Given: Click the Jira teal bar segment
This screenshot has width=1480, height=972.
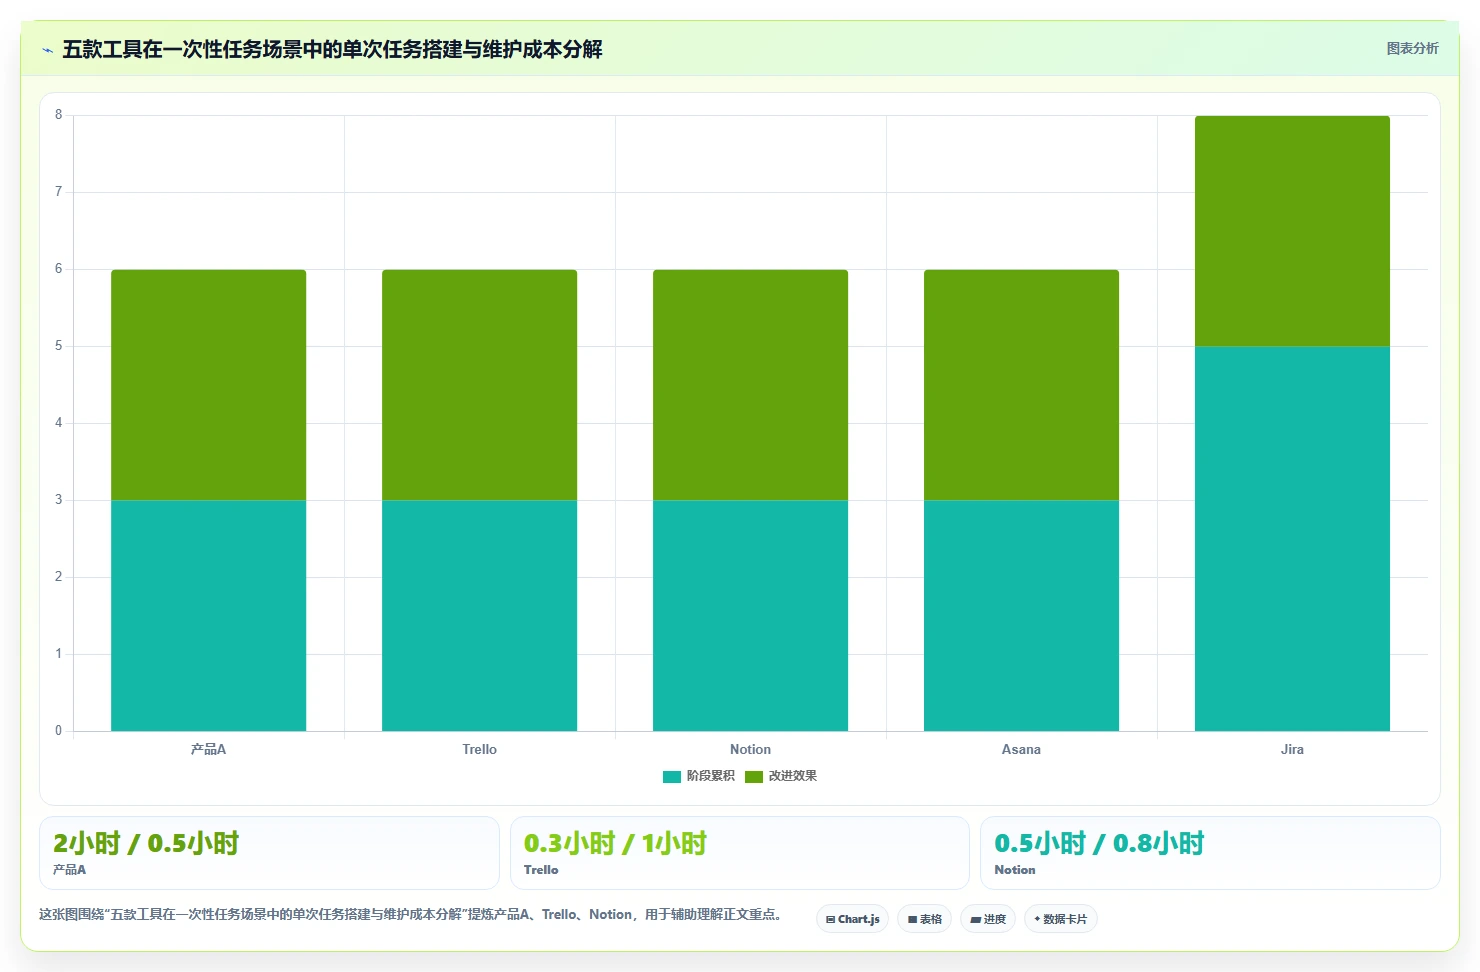Looking at the screenshot, I should 1292,539.
